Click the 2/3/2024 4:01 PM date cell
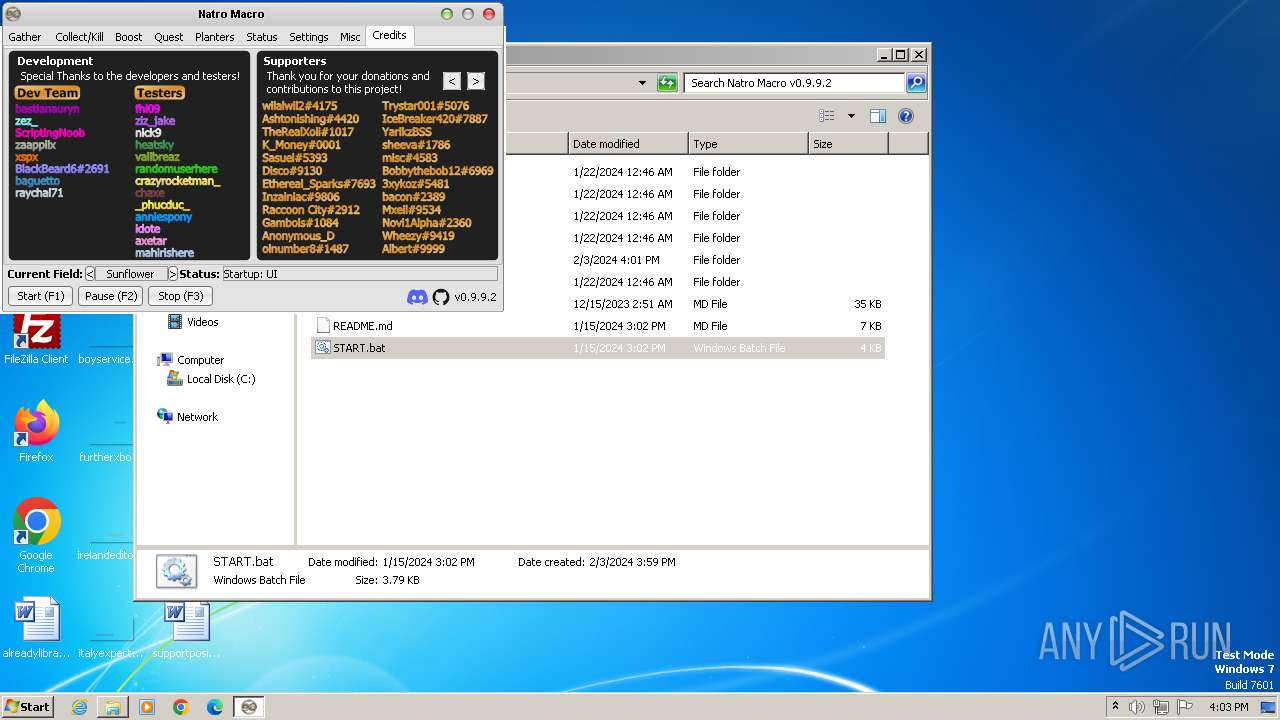Image resolution: width=1280 pixels, height=720 pixels. coord(616,260)
